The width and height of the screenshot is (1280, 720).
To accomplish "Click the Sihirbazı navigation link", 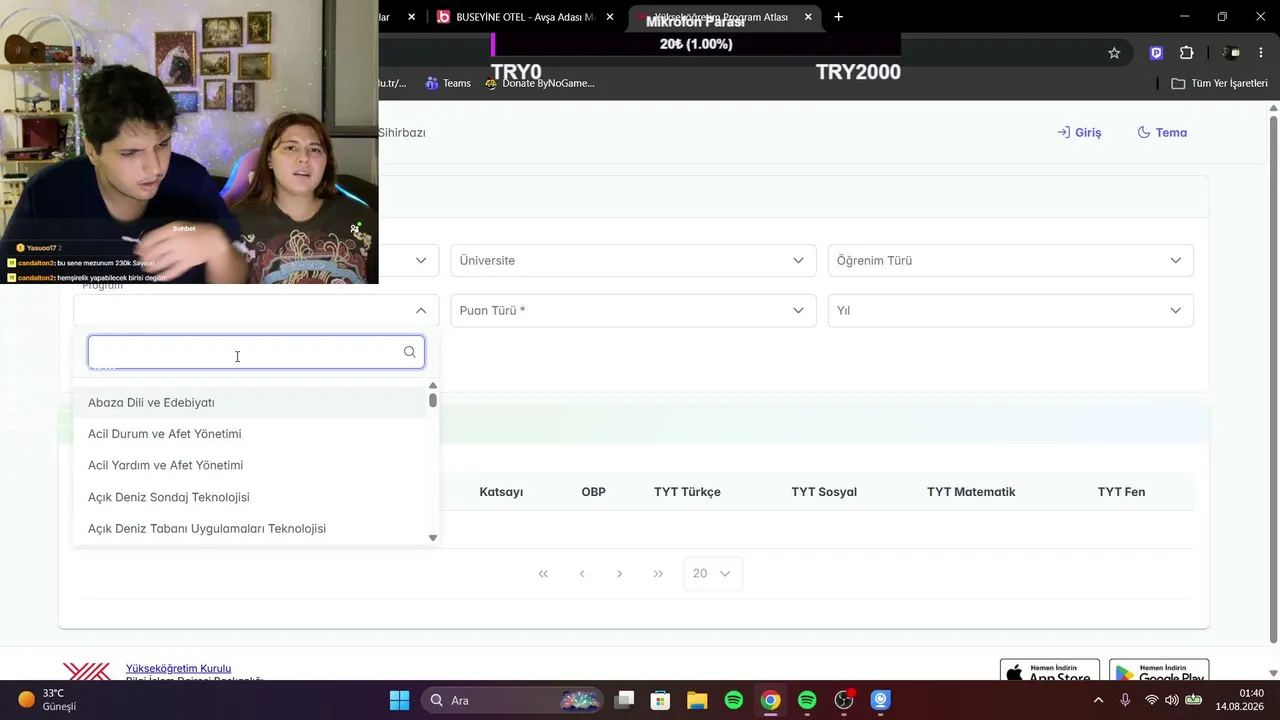I will tap(402, 132).
